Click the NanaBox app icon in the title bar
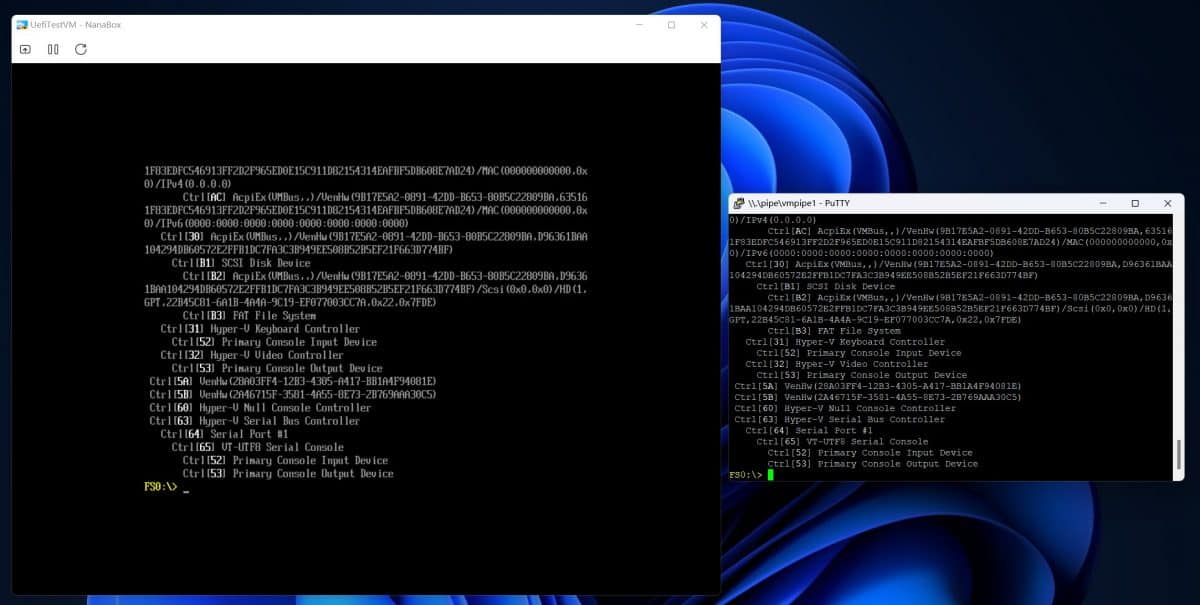The height and width of the screenshot is (605, 1200). pyautogui.click(x=19, y=24)
